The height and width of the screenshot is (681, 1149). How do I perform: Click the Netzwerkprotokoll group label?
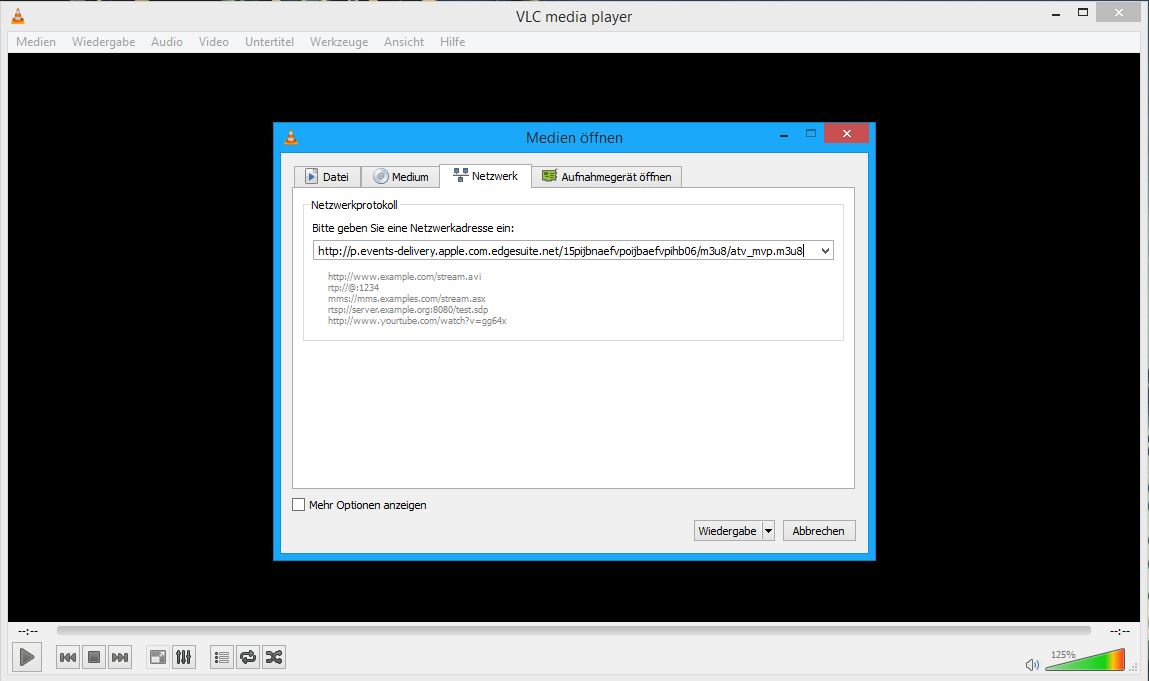(x=354, y=205)
